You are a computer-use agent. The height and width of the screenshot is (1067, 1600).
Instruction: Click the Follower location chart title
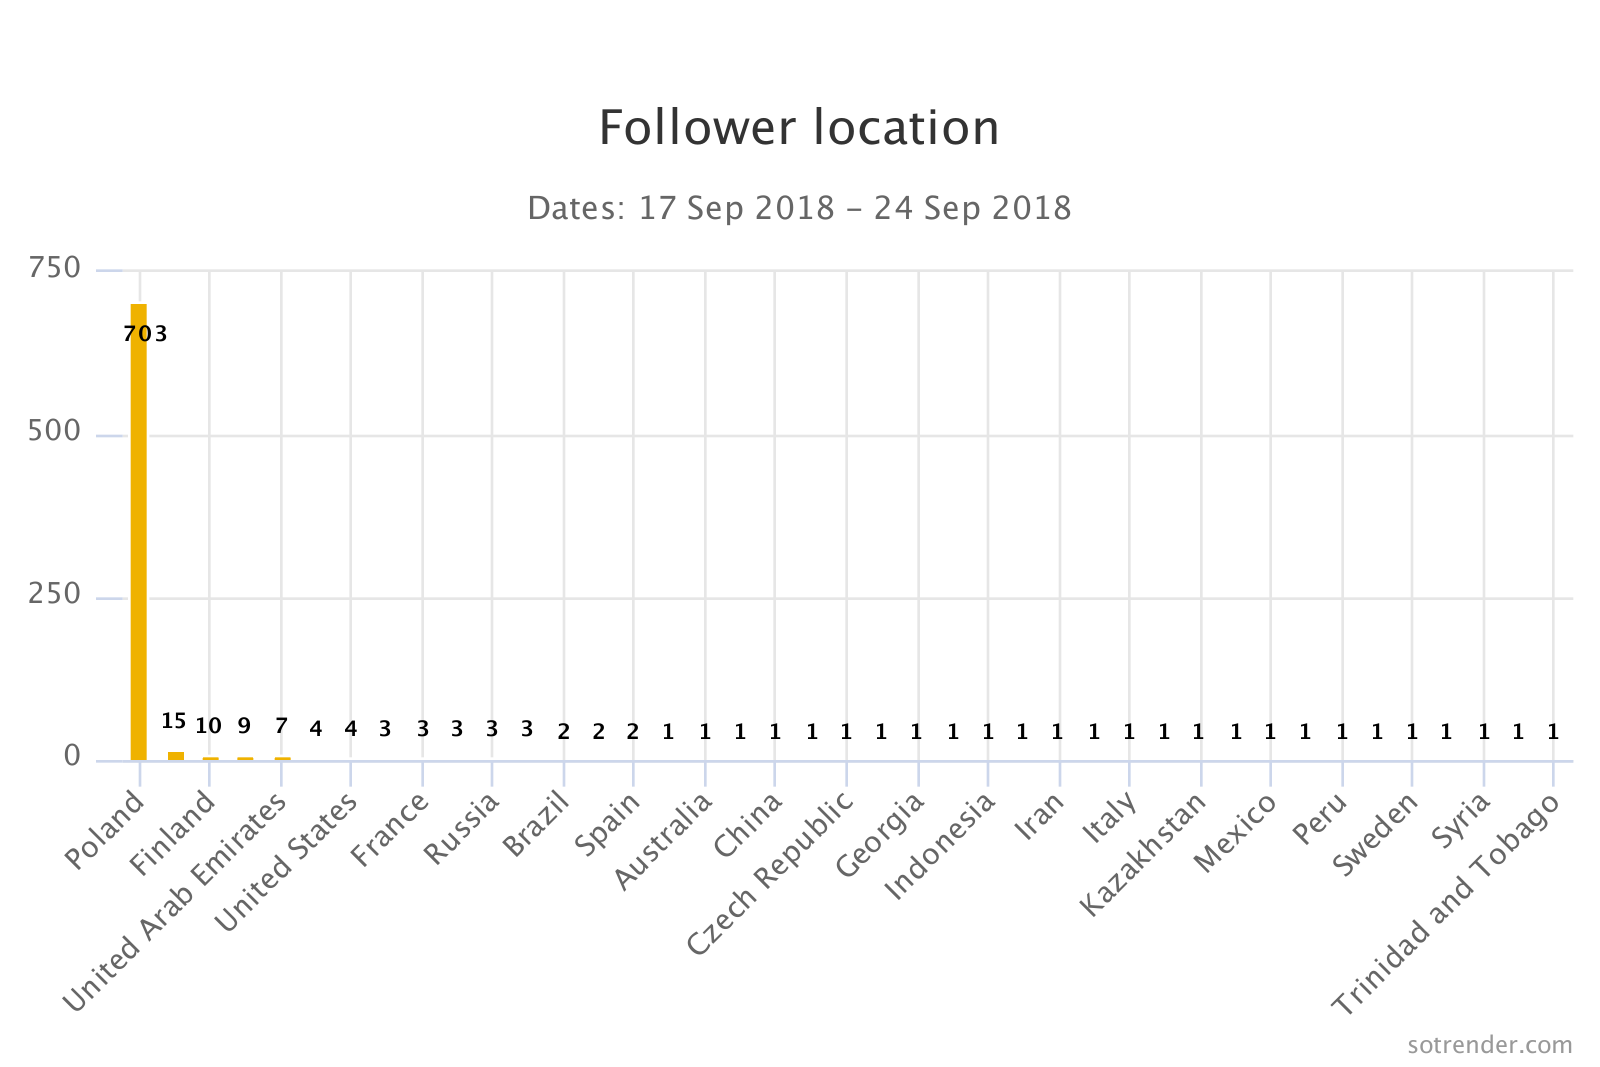[x=799, y=128]
